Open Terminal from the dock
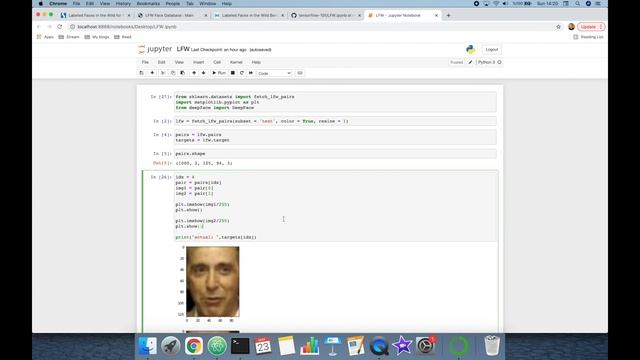 coord(240,346)
